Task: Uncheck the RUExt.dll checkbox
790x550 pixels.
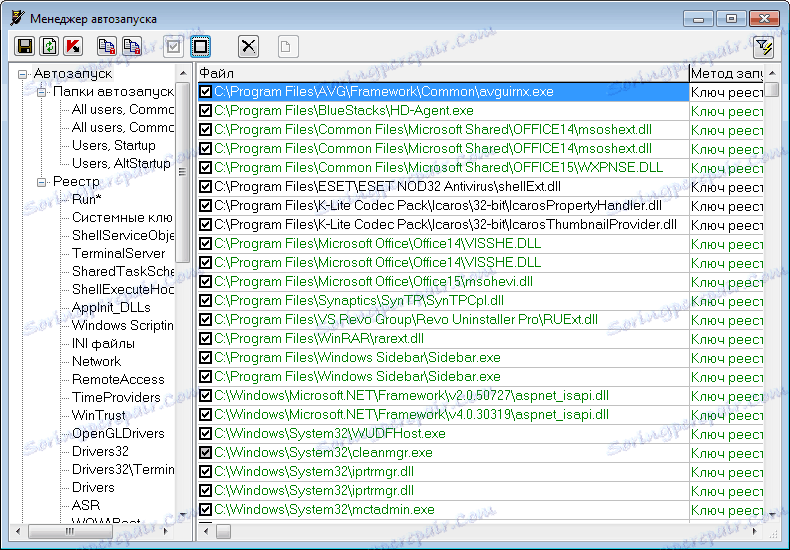Action: (x=205, y=320)
